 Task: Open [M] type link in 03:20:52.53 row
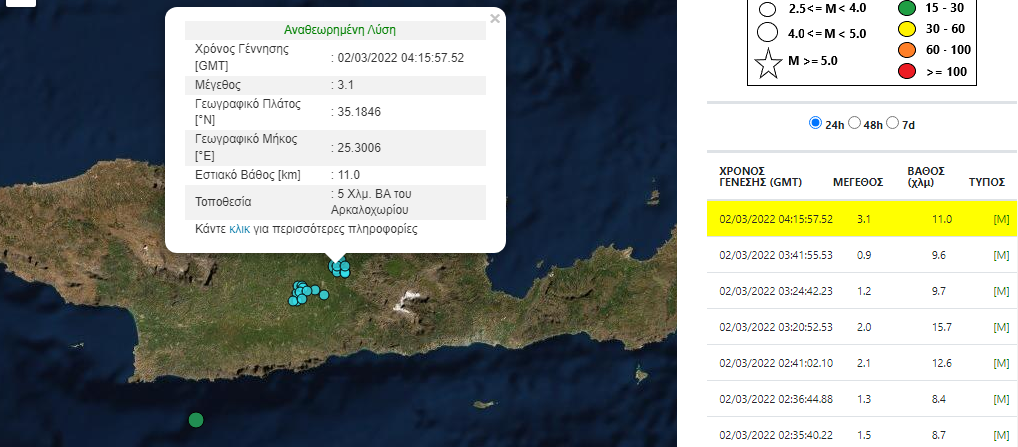pos(1001,327)
